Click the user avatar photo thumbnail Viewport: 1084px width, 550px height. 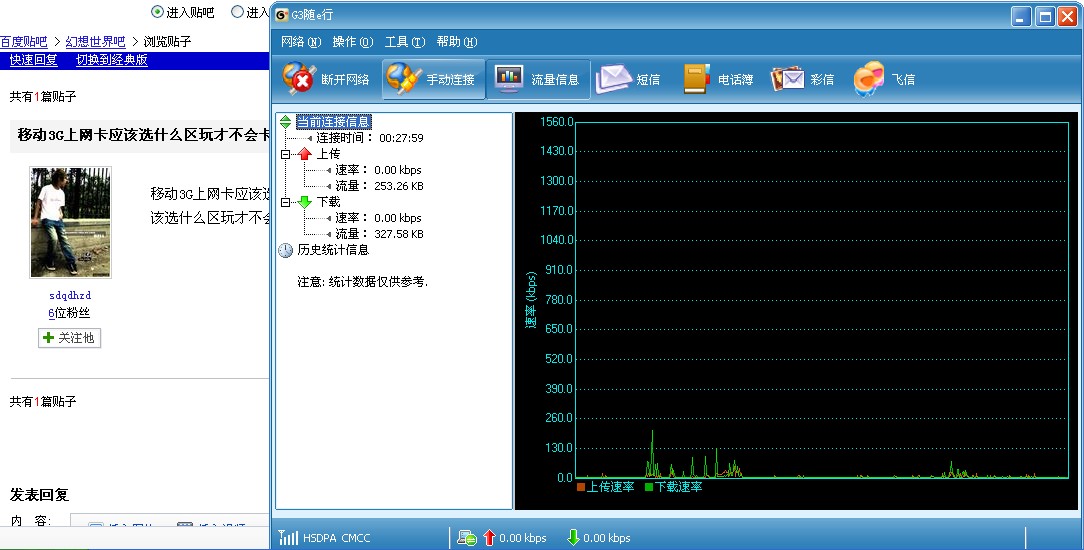click(x=71, y=222)
